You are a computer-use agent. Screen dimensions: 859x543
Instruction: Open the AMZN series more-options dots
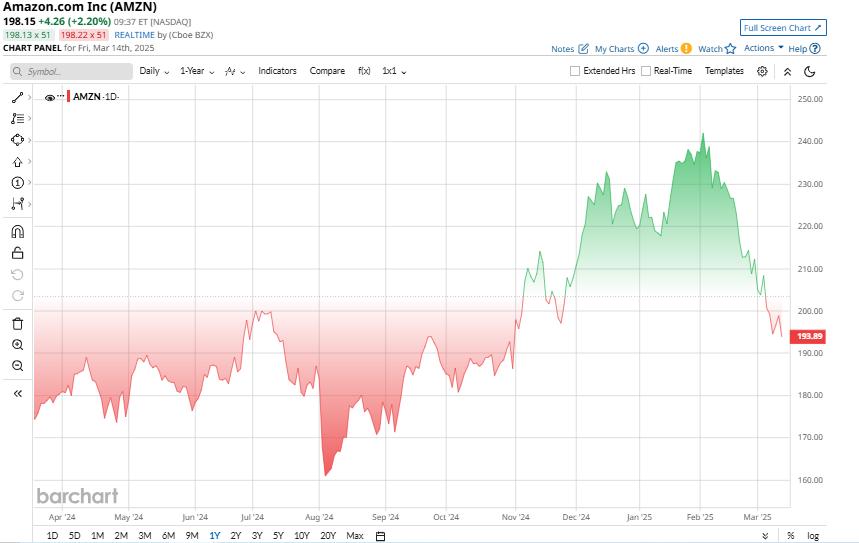[60, 96]
